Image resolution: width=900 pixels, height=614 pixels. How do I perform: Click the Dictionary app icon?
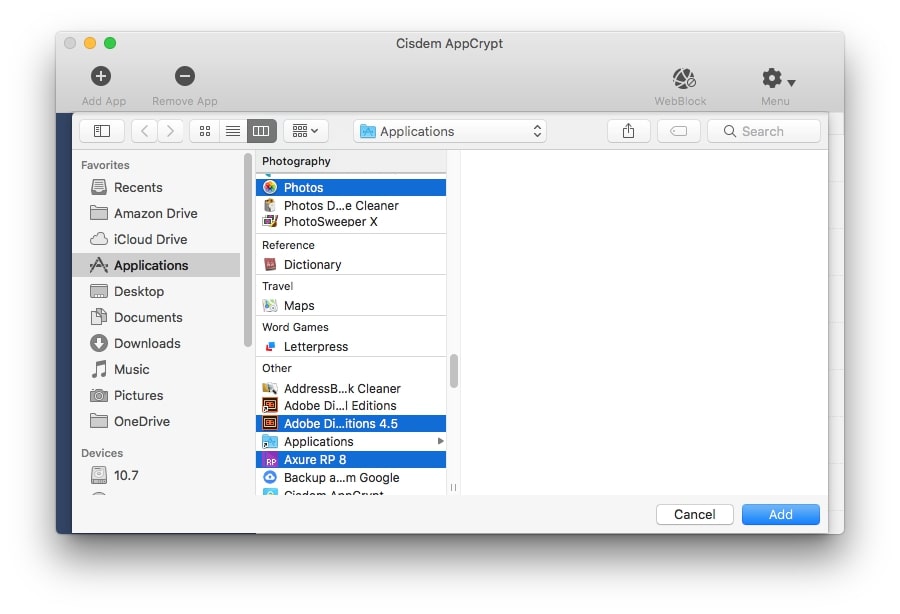(270, 265)
